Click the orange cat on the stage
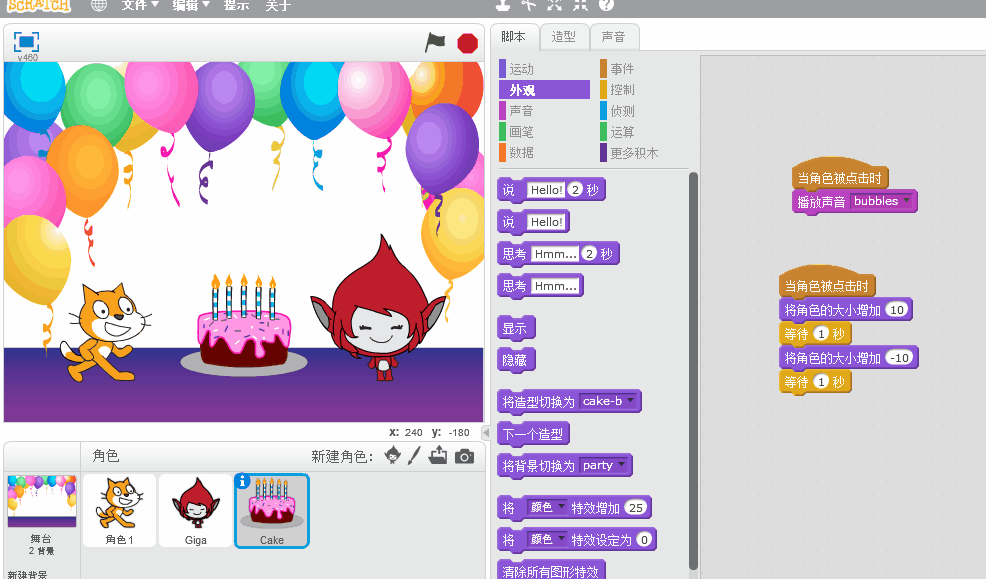 click(106, 331)
